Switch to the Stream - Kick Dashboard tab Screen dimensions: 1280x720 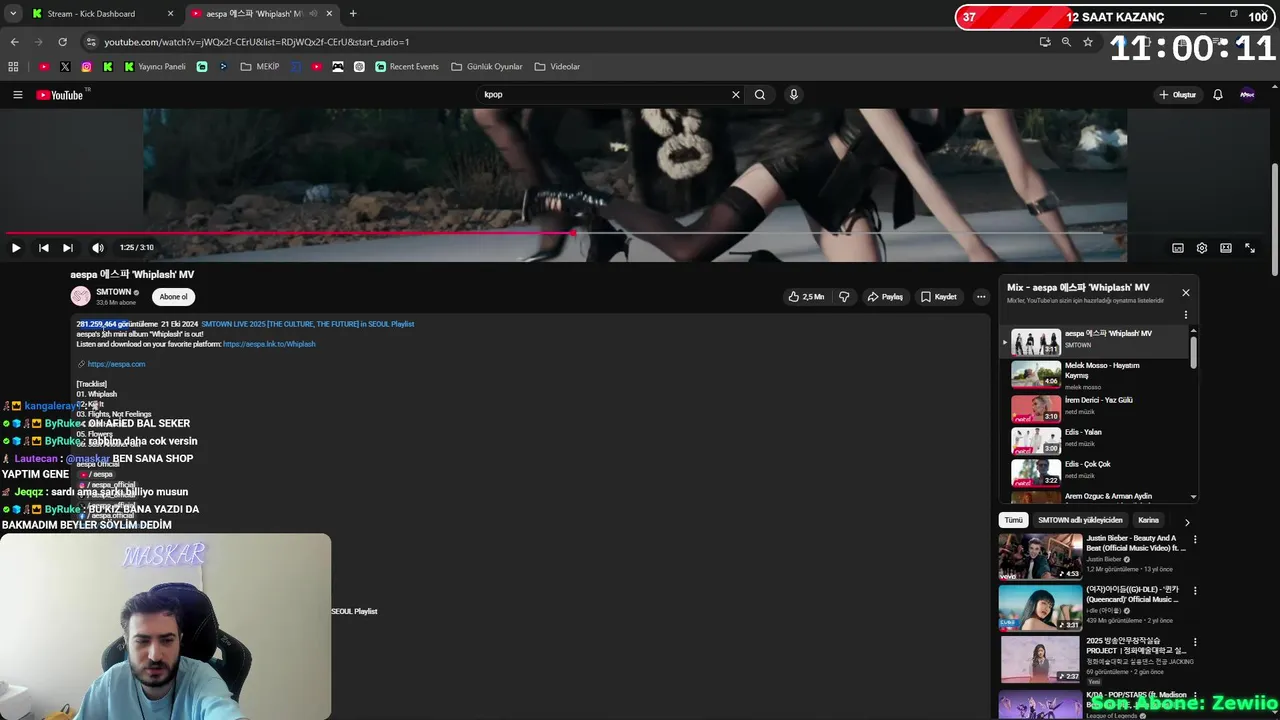coord(91,14)
